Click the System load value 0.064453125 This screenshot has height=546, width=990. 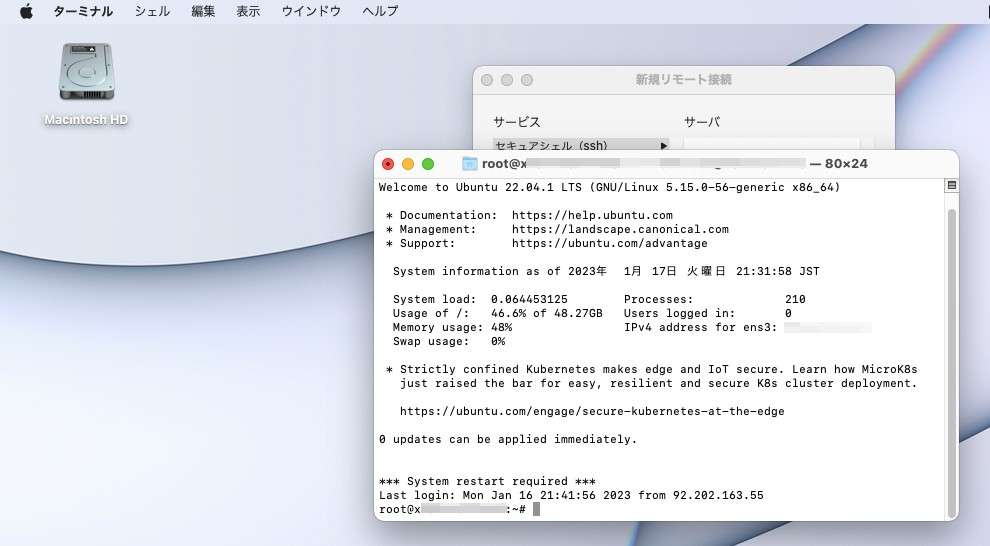tap(529, 299)
